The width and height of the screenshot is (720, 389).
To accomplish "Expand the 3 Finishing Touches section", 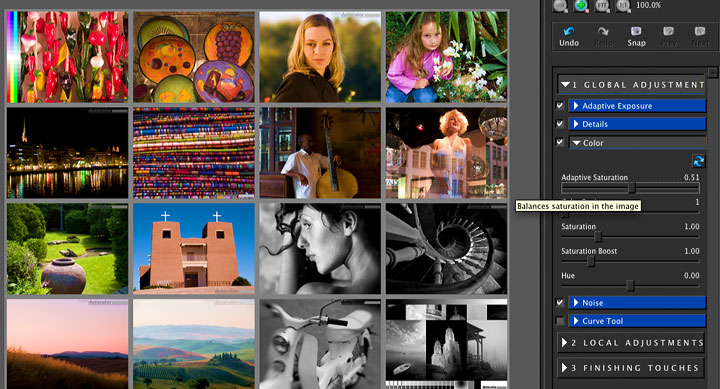I will click(630, 368).
